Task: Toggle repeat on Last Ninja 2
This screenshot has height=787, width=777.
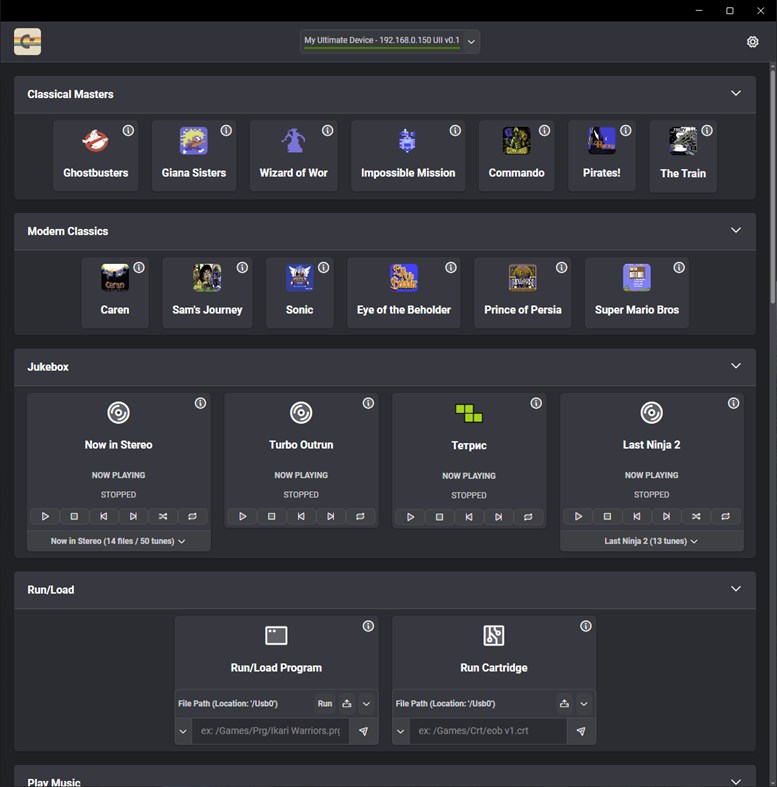Action: [x=726, y=516]
